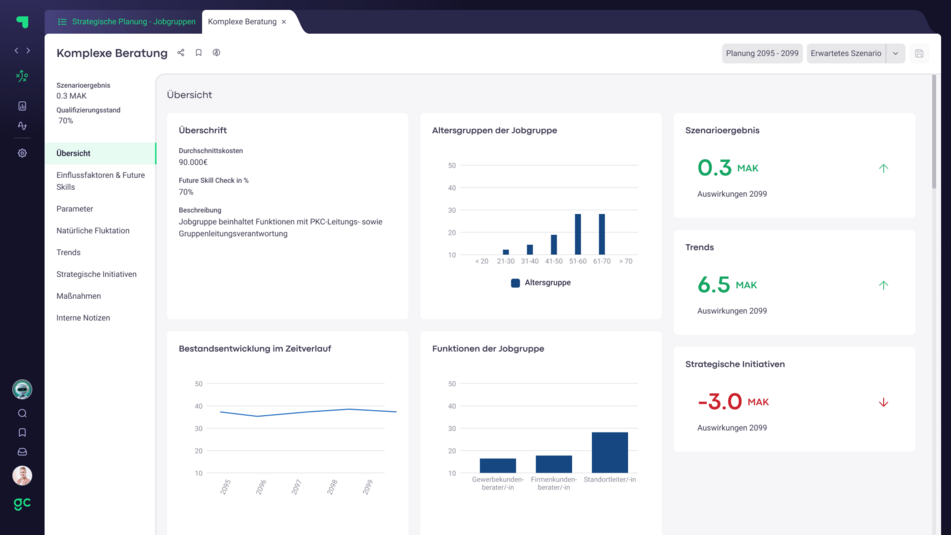Navigate back with the left arrow
This screenshot has height=535, width=951.
pos(16,50)
